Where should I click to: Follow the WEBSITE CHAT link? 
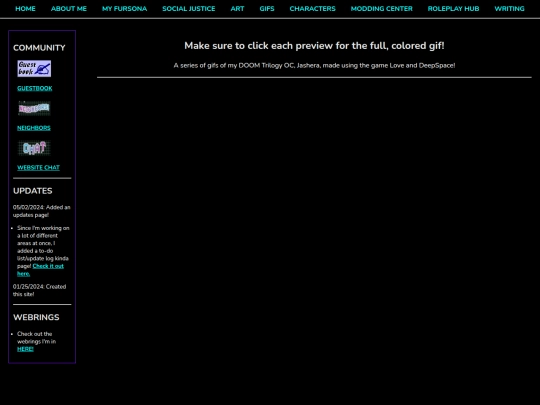coord(39,168)
